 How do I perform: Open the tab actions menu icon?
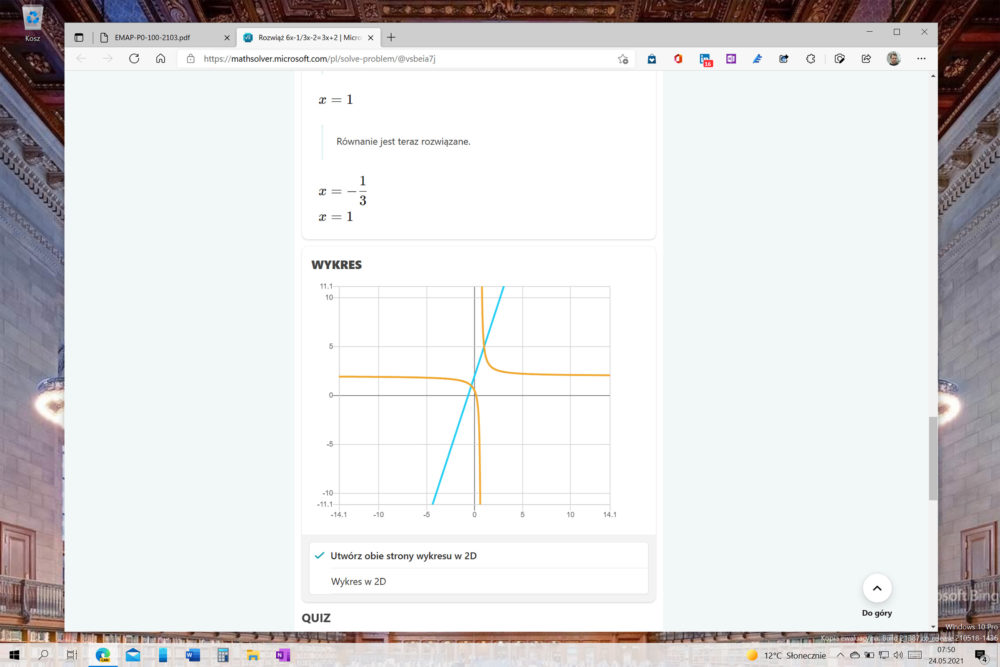[x=79, y=38]
